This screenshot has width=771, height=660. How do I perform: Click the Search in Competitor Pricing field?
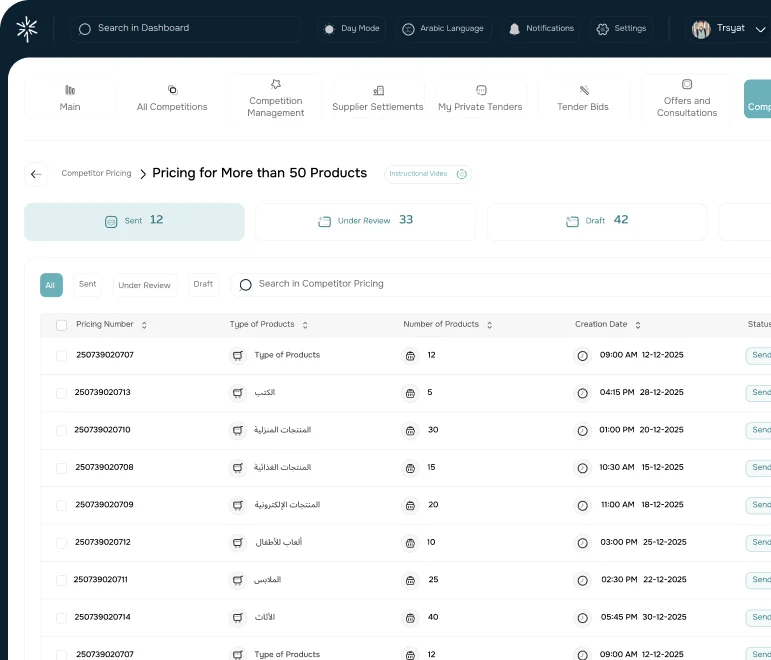500,284
